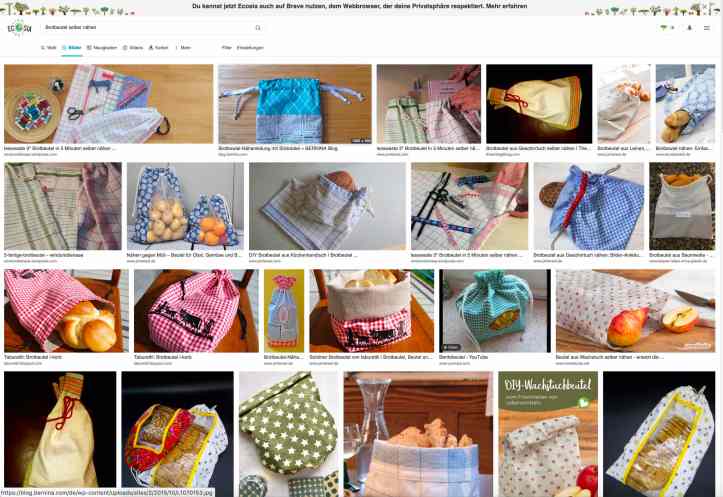Expand the Filter options
The height and width of the screenshot is (497, 723).
[226, 47]
